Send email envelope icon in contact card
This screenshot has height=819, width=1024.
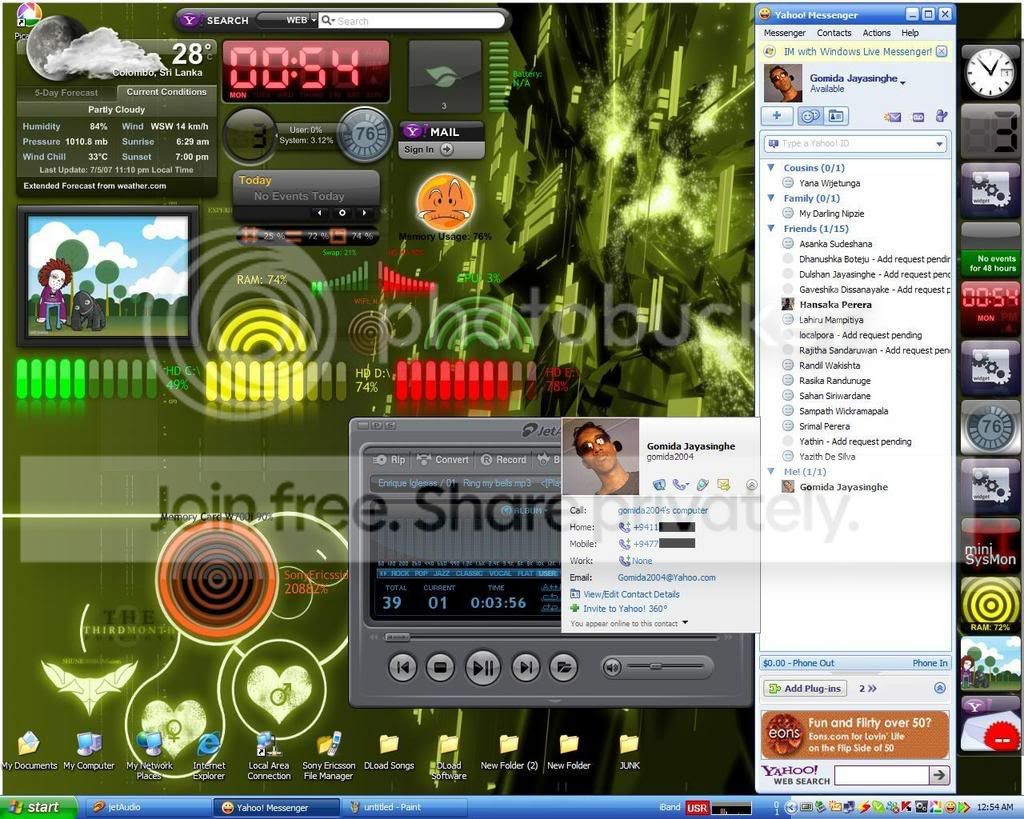723,485
